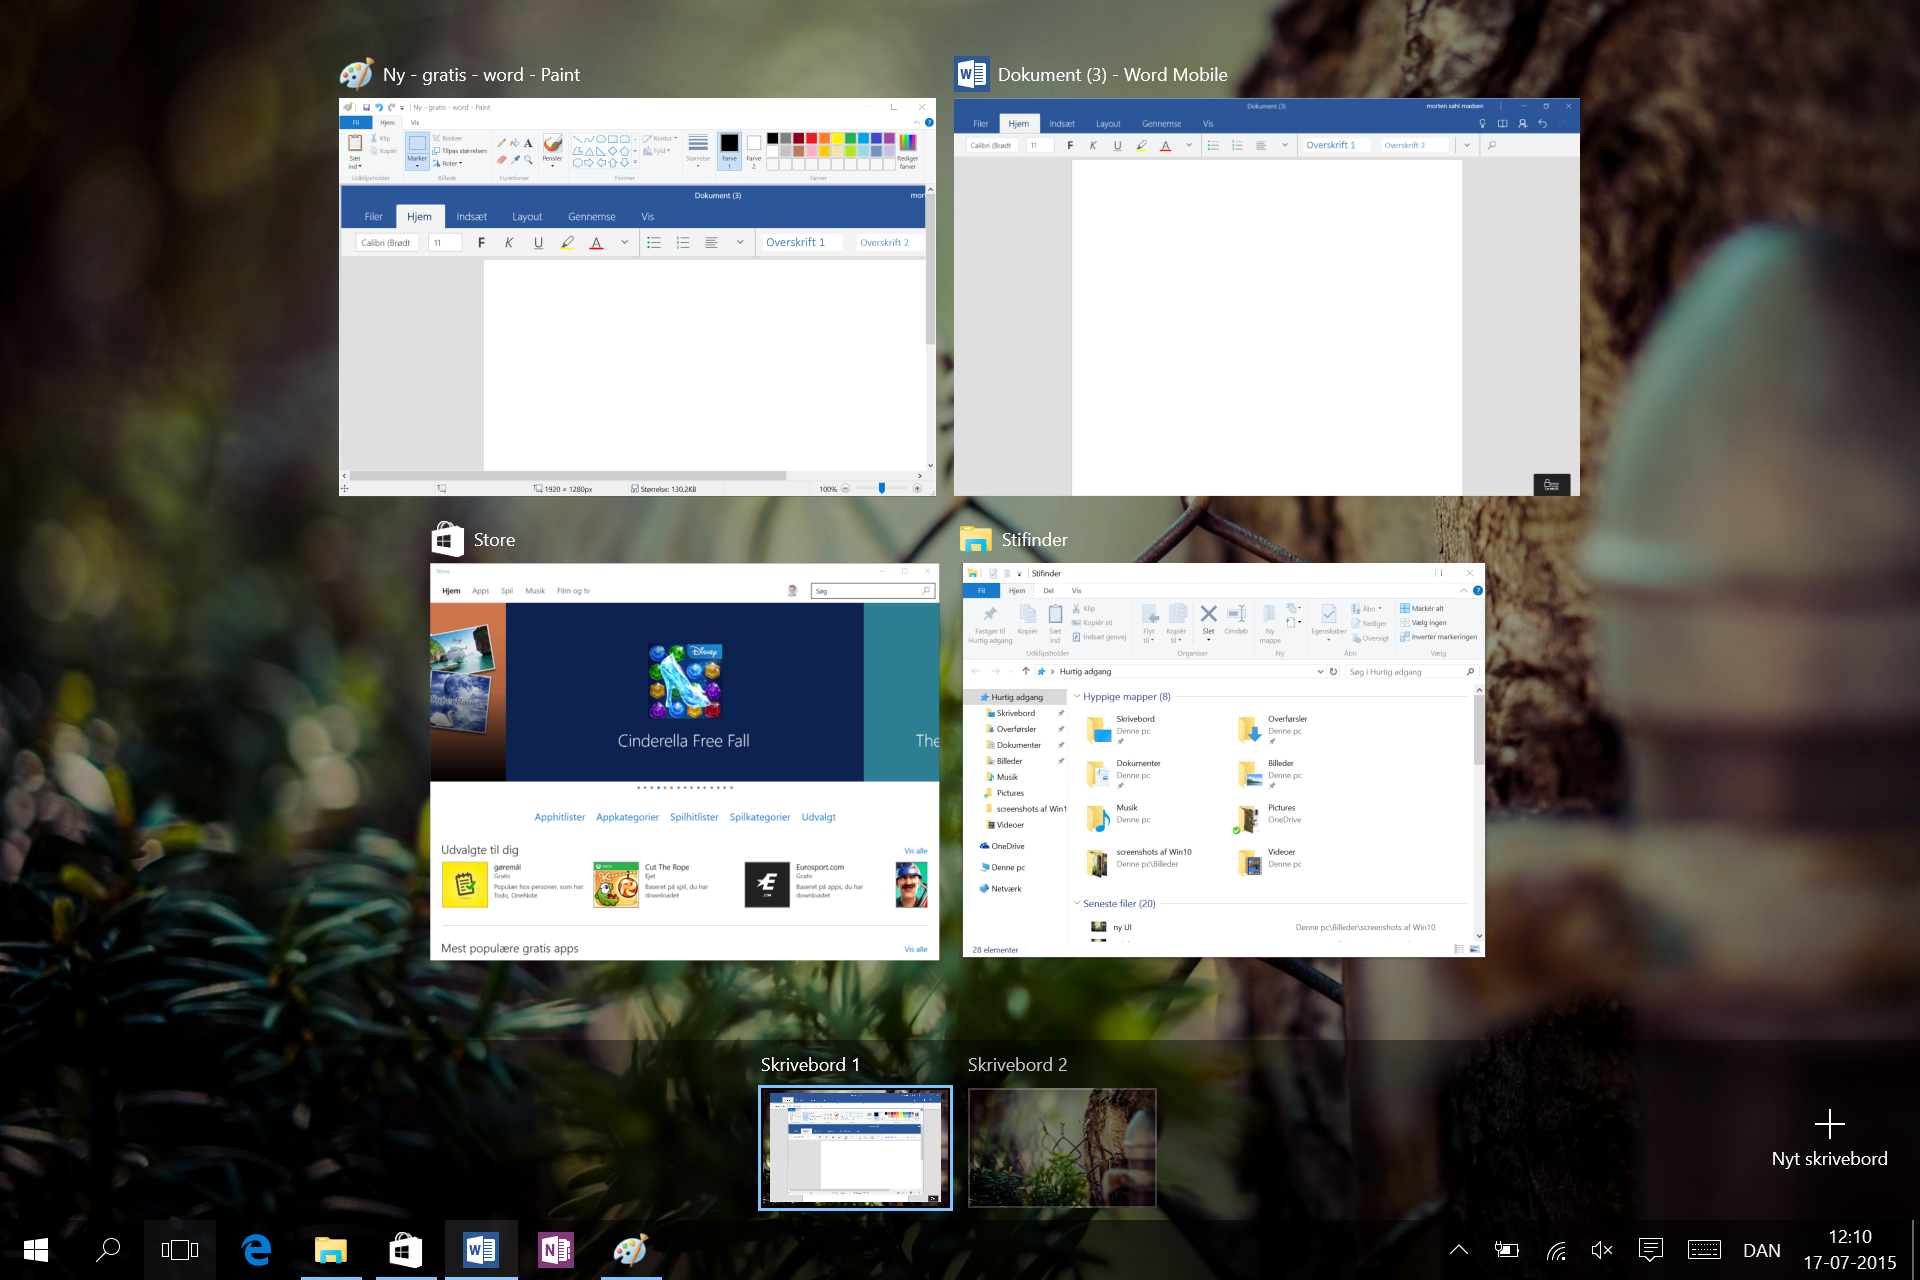
Task: Click the Paint zoom slider handle
Action: click(x=881, y=488)
